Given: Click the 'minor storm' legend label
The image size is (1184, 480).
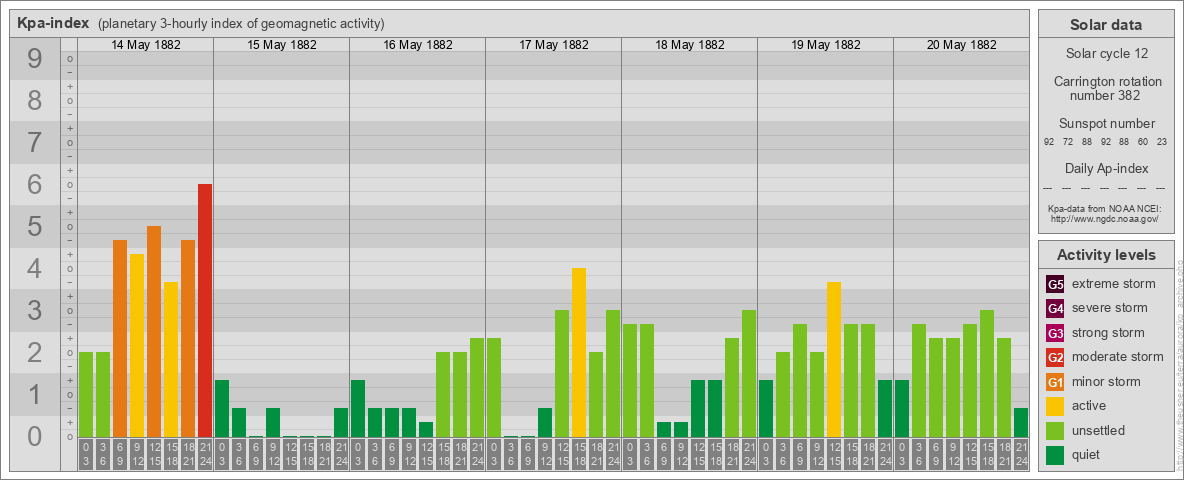Looking at the screenshot, I should 1106,382.
